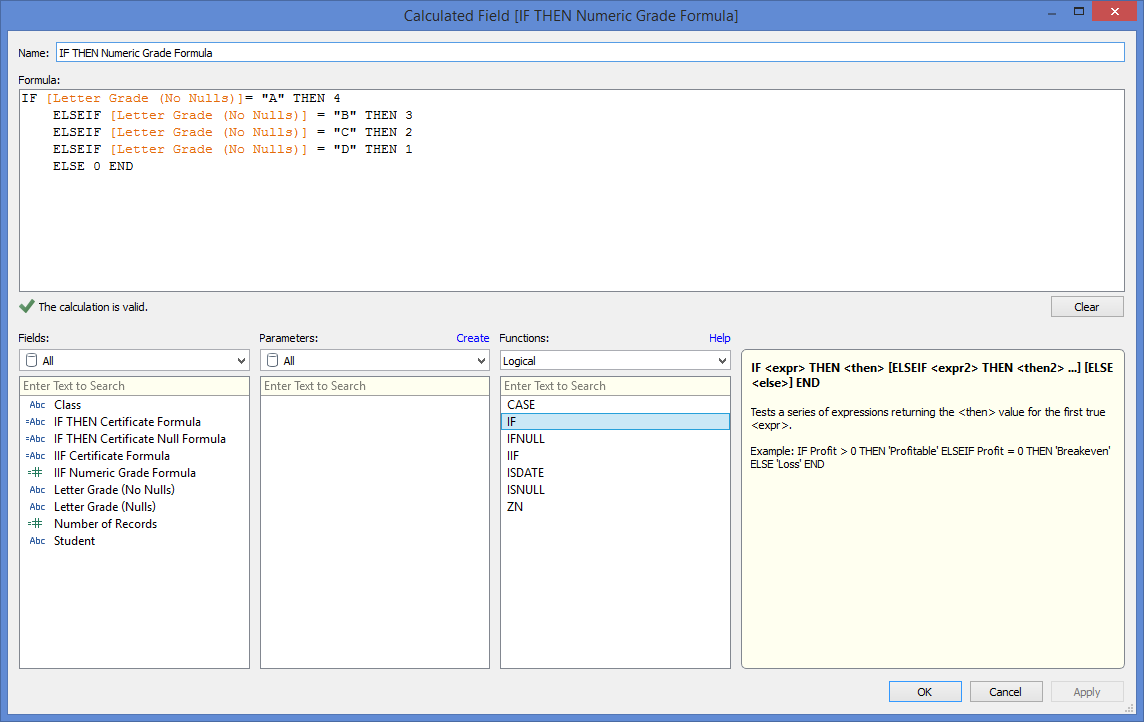Select the ISNULL function in the list
This screenshot has width=1144, height=722.
click(x=525, y=490)
